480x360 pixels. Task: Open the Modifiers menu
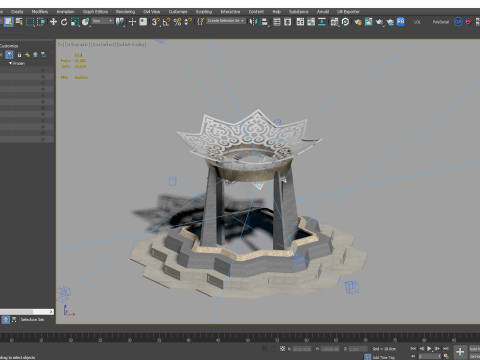(40, 12)
